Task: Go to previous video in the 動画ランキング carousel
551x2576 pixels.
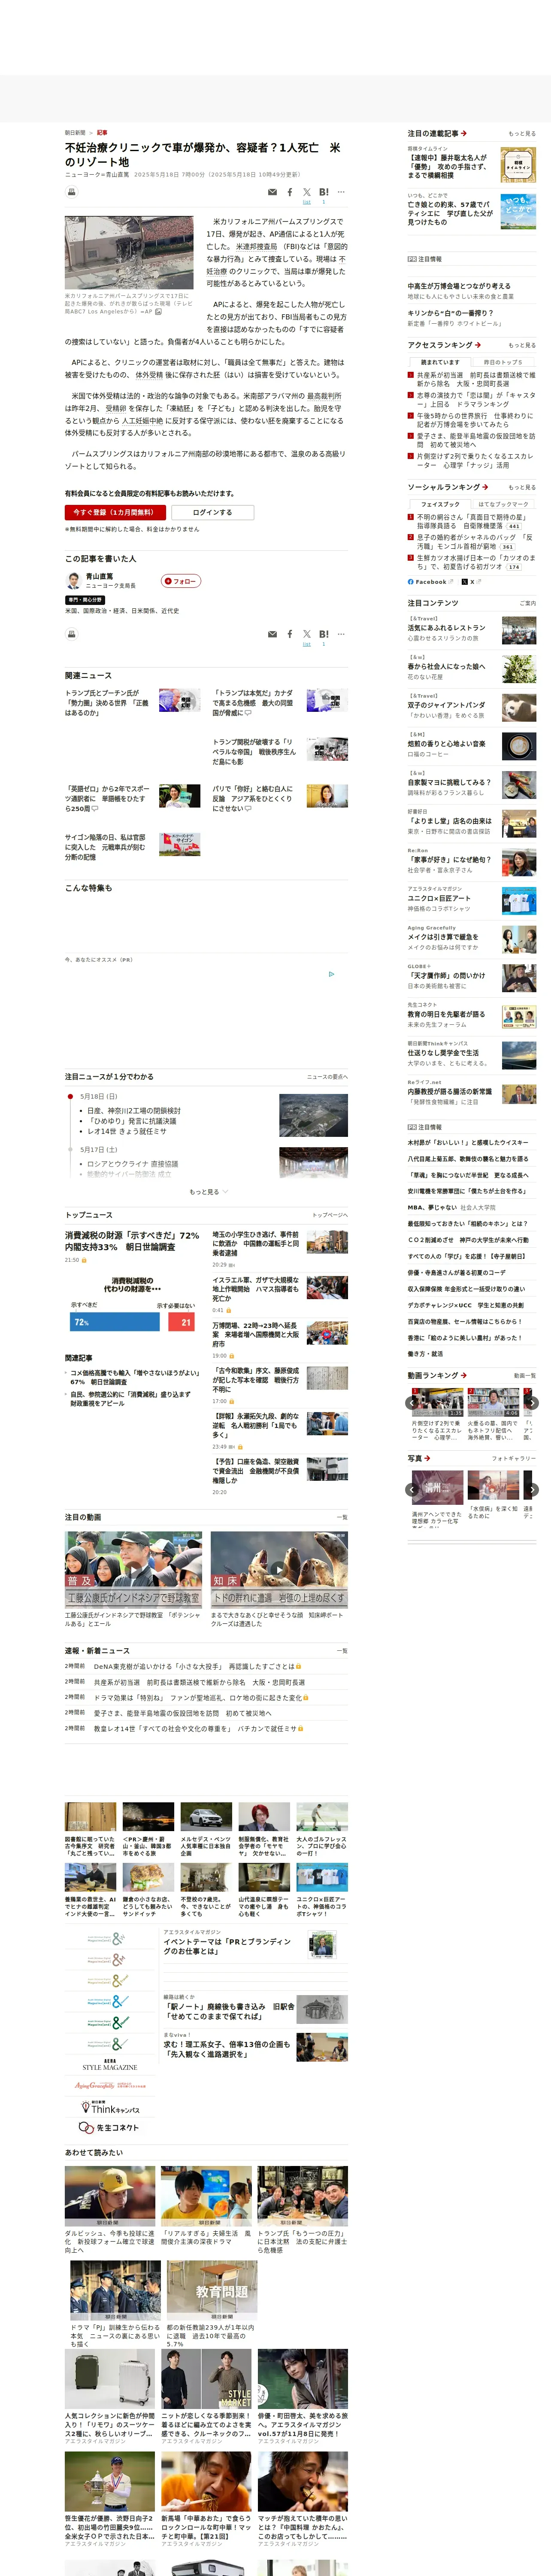Action: click(412, 1403)
